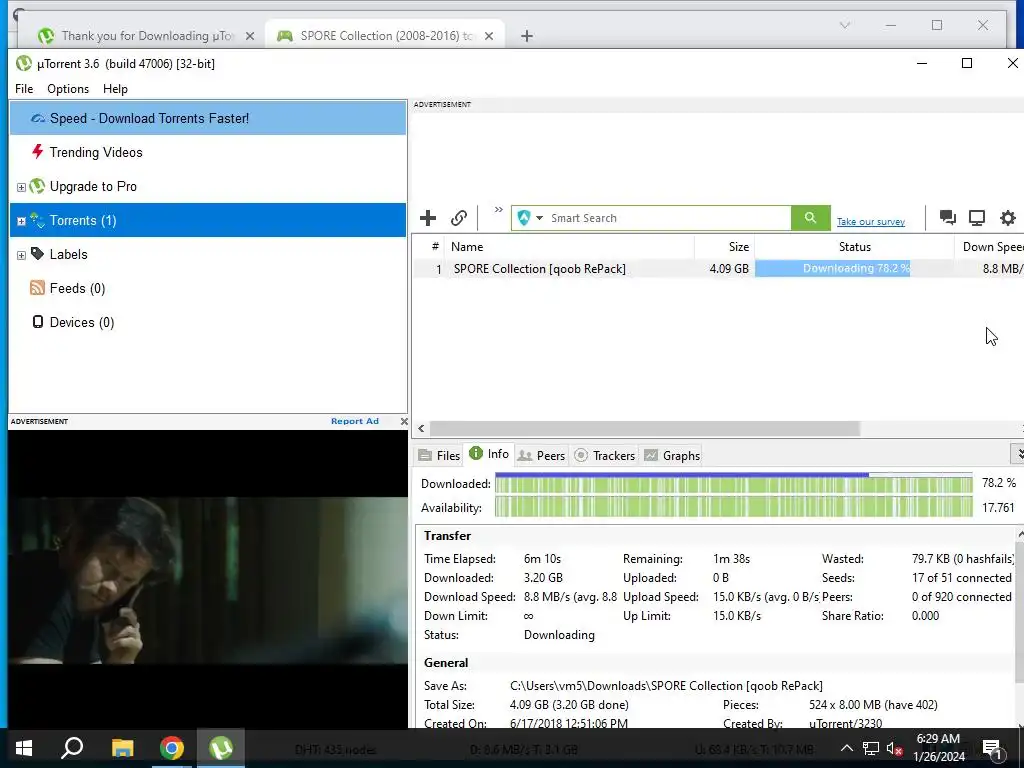Select Trending Videos in the sidebar

click(x=208, y=152)
